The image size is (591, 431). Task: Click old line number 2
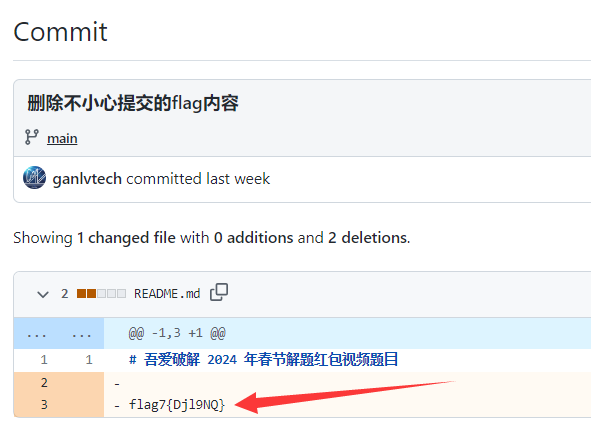pos(44,383)
